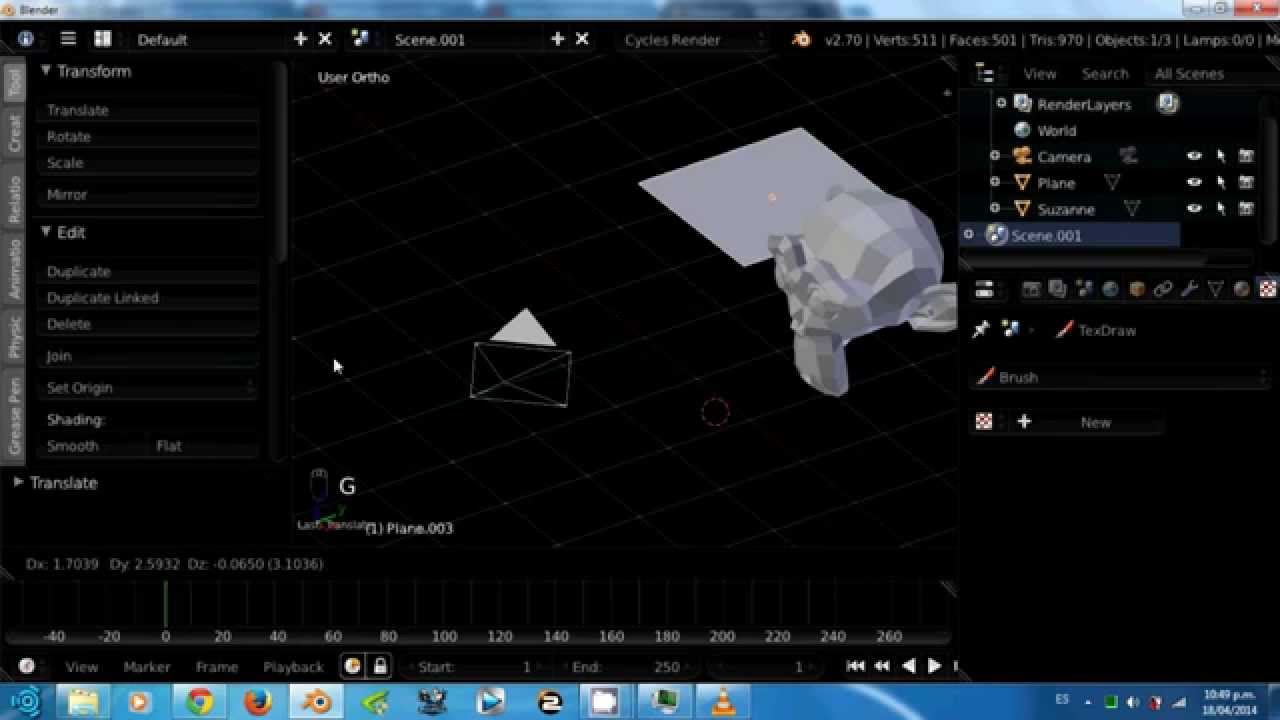Click the play animation forward button
Image resolution: width=1280 pixels, height=720 pixels.
(934, 666)
